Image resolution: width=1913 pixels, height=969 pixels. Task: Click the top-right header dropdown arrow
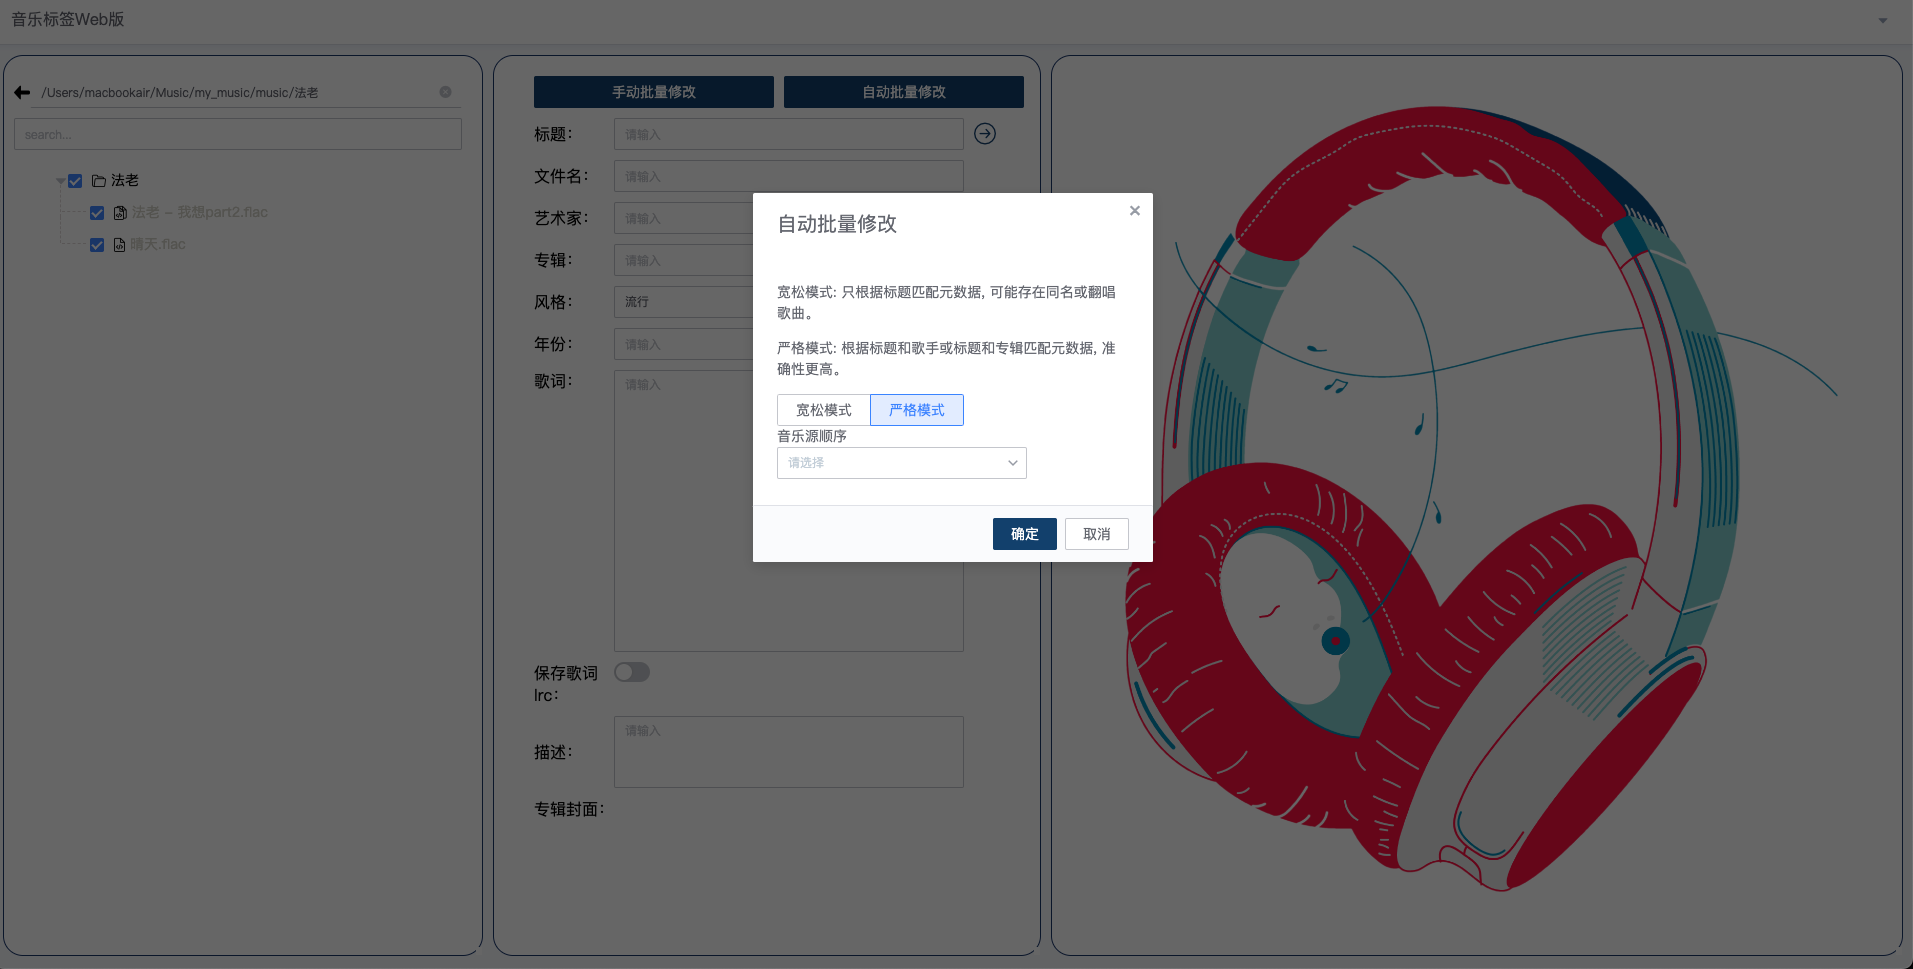point(1883,20)
